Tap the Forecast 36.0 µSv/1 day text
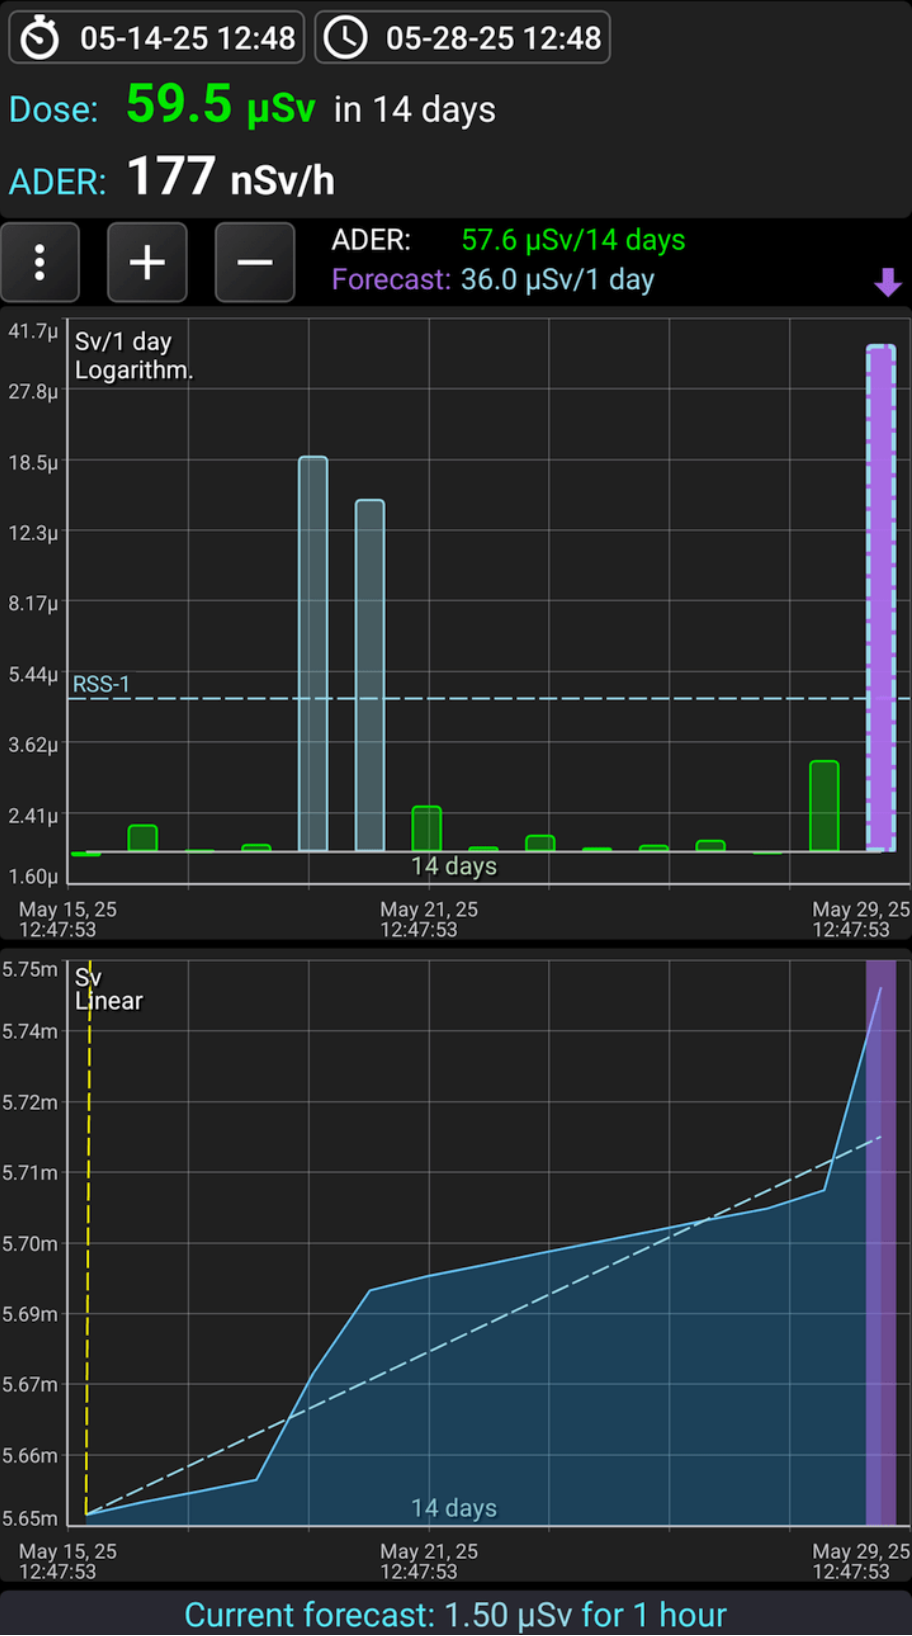This screenshot has width=912, height=1636. [493, 280]
